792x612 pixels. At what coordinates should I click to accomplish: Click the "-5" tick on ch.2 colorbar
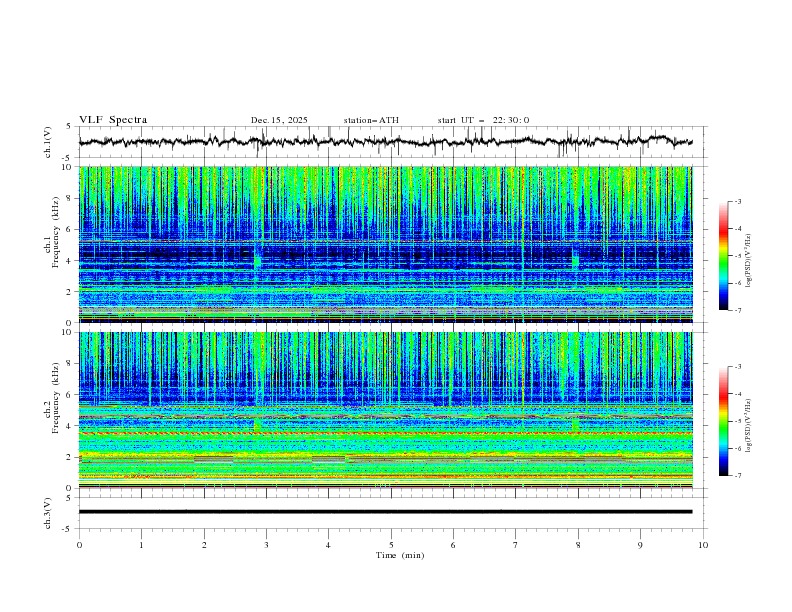[737, 421]
